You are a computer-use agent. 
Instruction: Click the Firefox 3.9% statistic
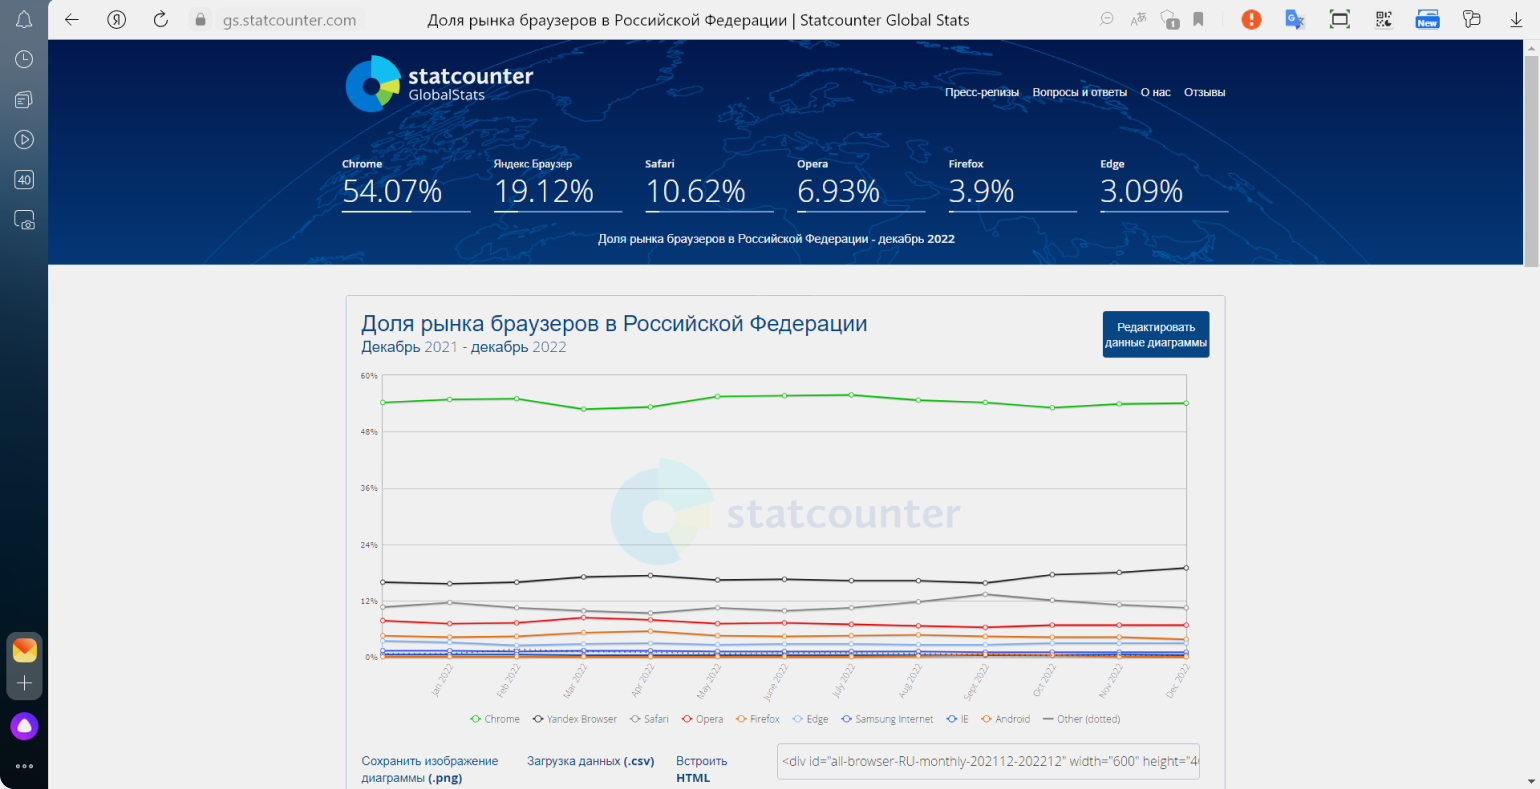1013,185
